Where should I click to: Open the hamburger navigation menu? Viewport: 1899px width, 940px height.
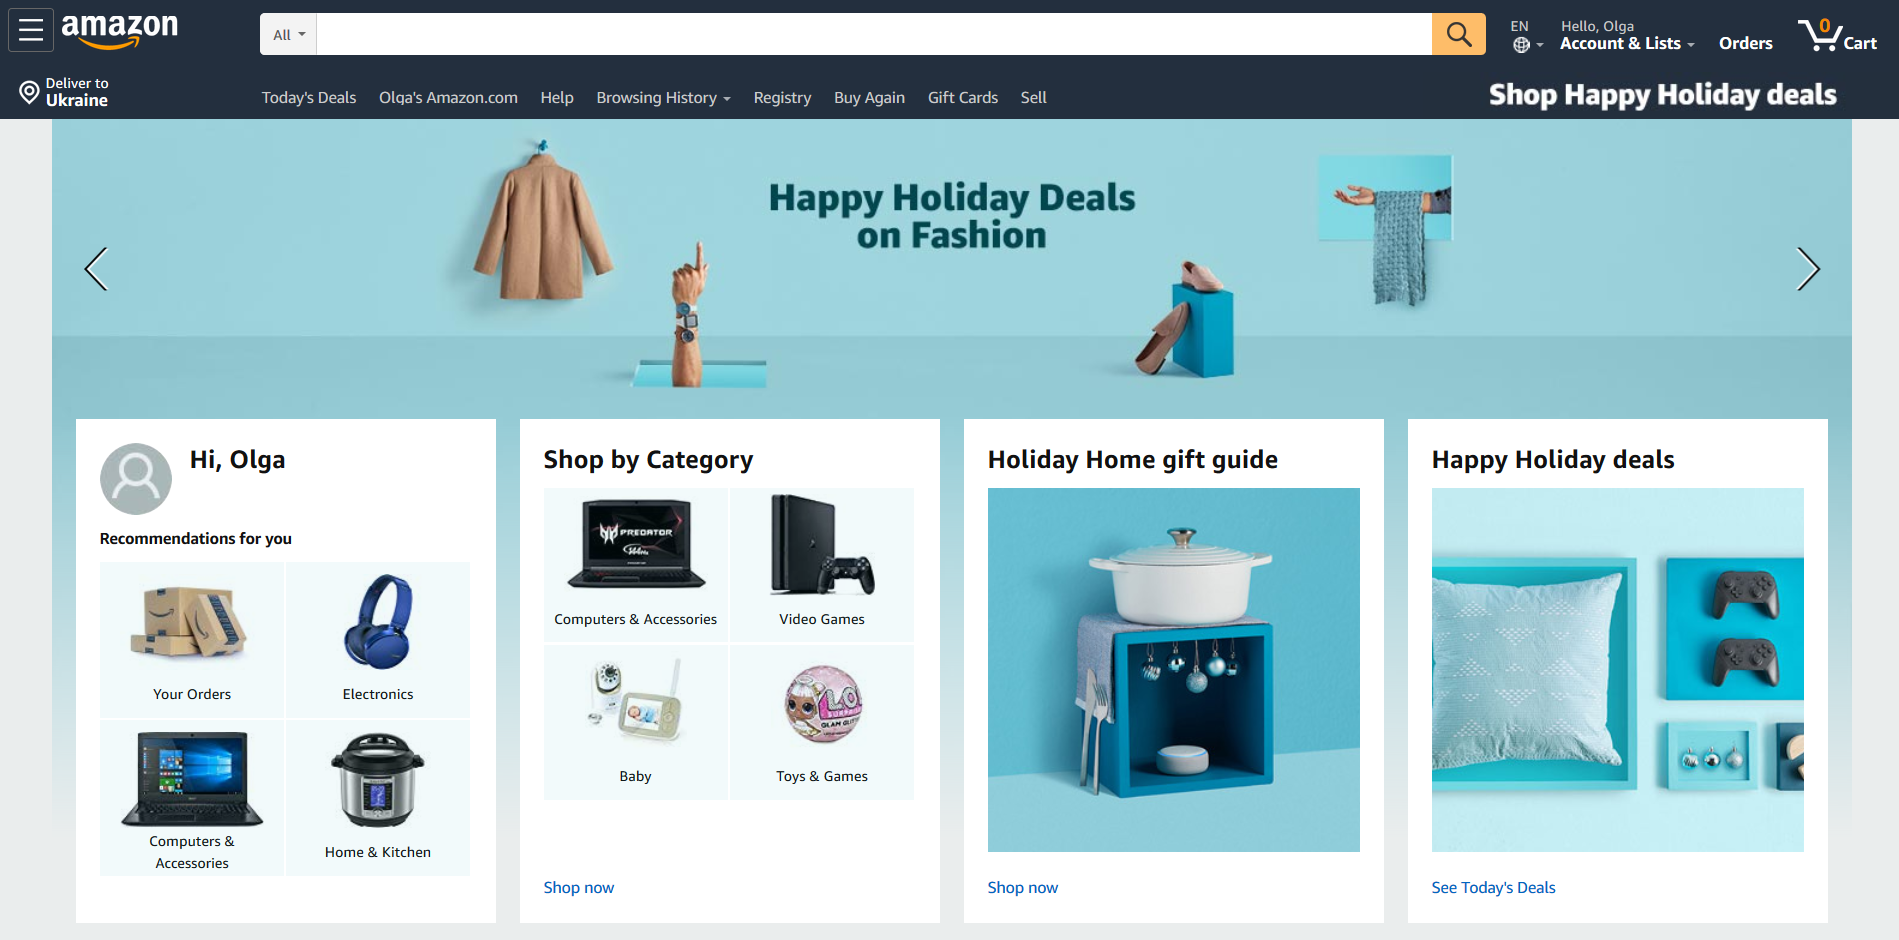coord(31,30)
